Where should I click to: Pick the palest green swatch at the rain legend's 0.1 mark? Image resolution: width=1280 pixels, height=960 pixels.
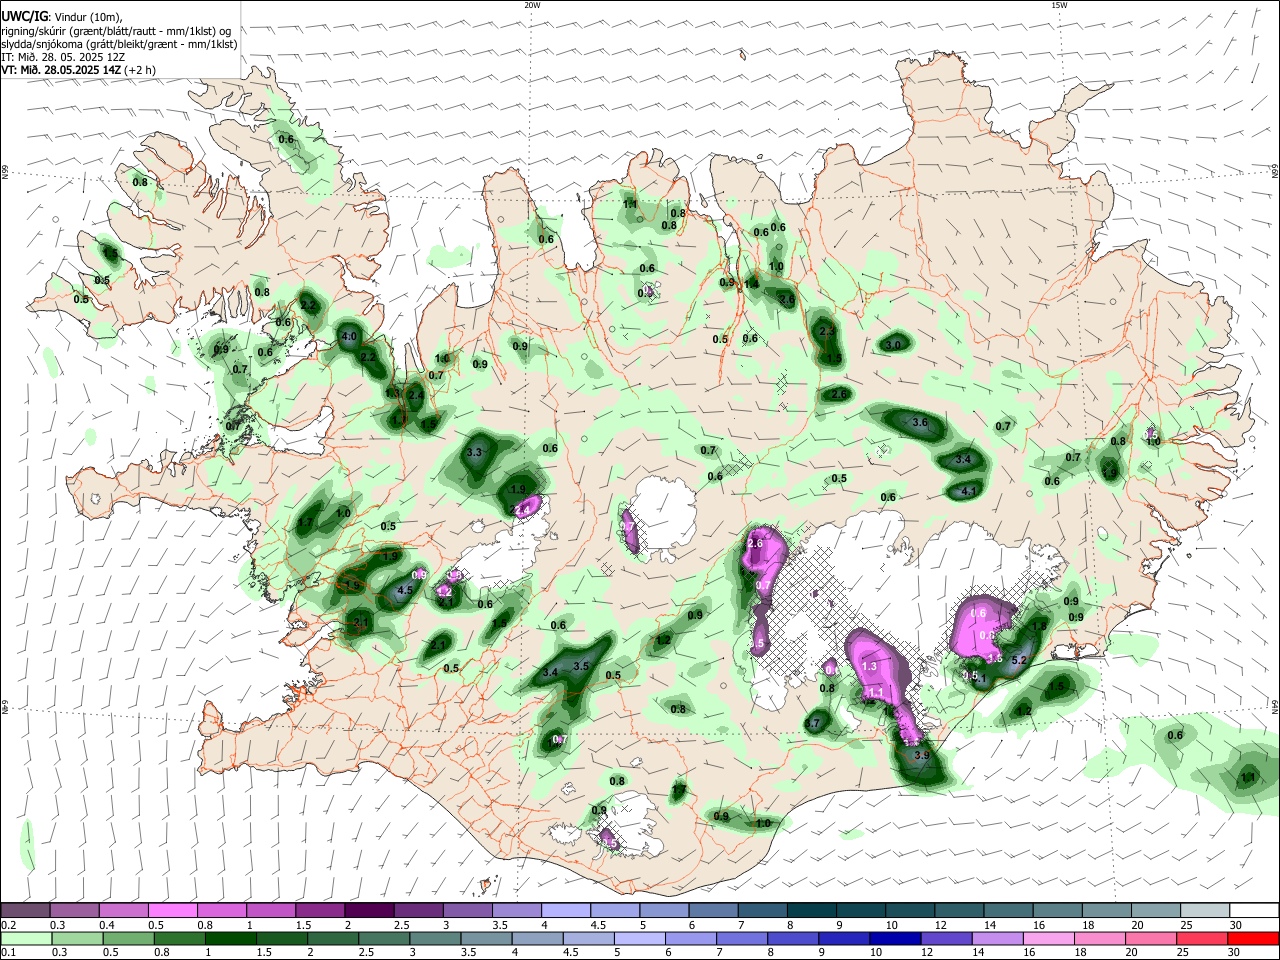[x=25, y=938]
